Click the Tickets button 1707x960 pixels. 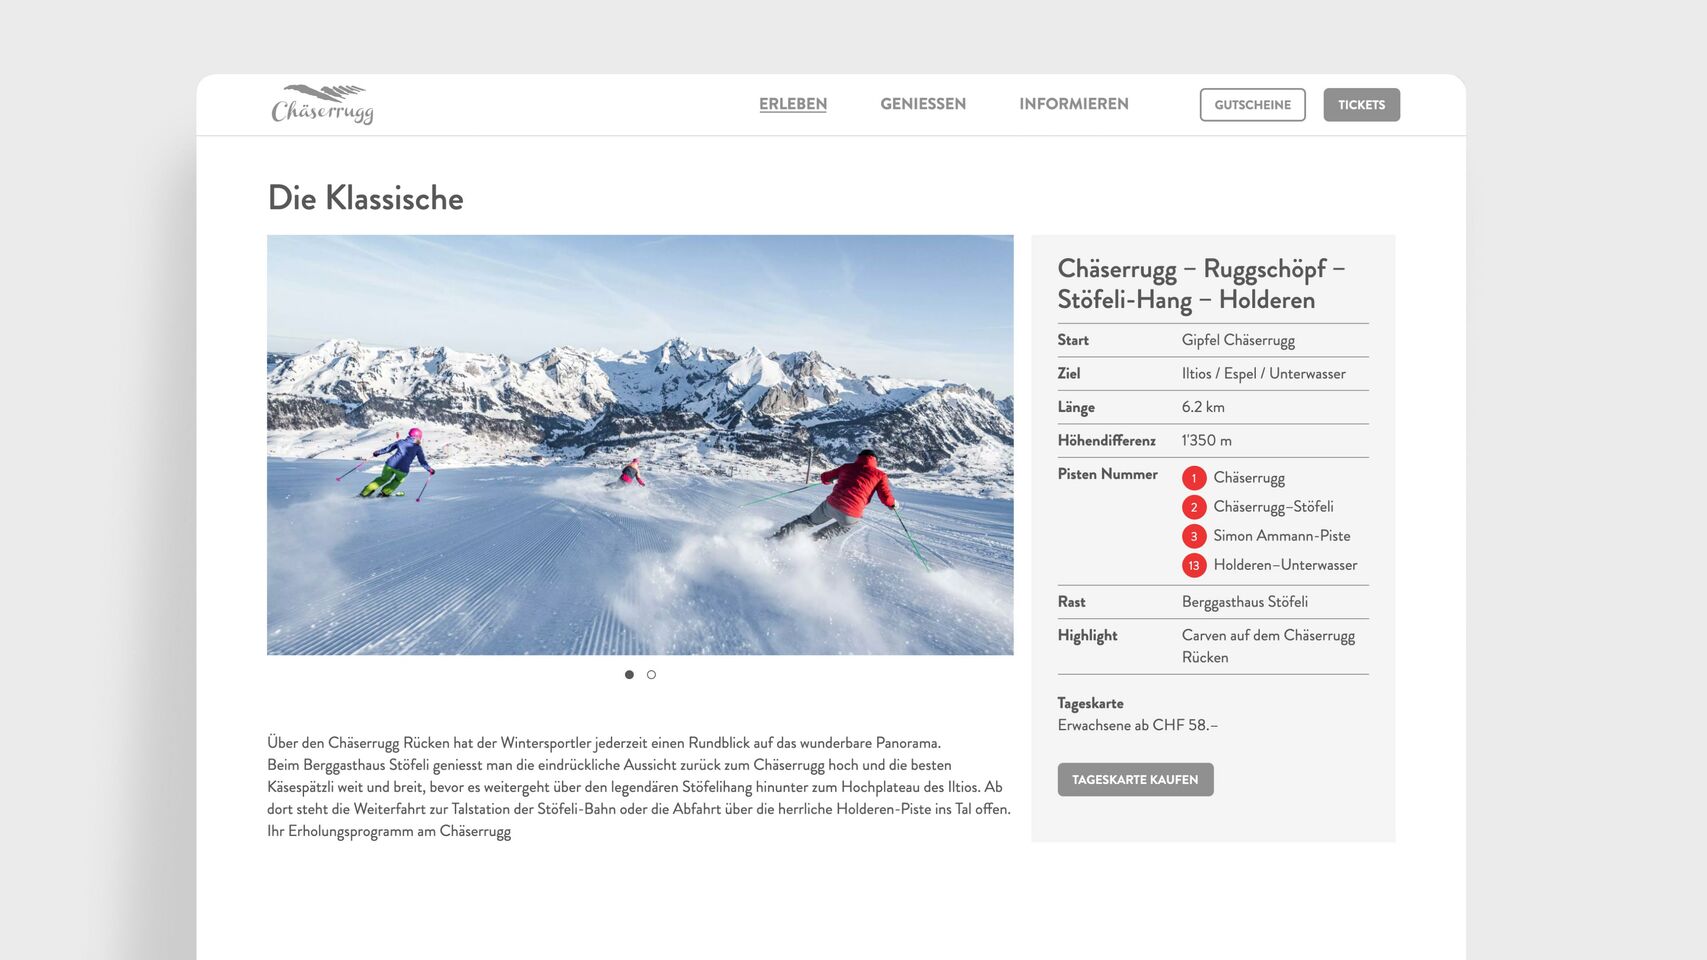[1361, 105]
